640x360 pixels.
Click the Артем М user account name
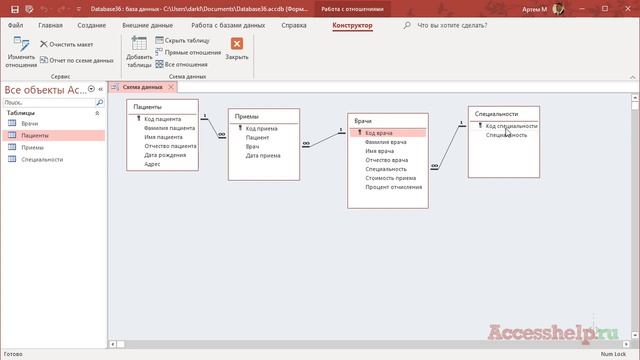pos(534,9)
